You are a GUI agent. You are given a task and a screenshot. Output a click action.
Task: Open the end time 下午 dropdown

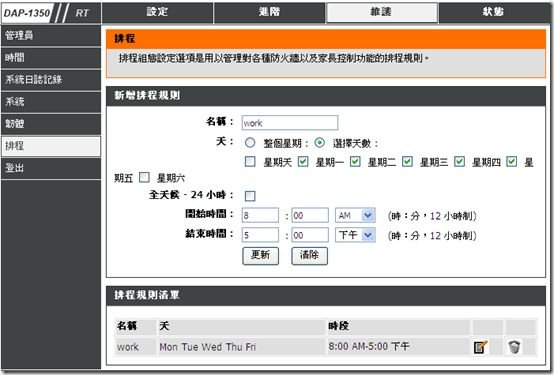(355, 235)
